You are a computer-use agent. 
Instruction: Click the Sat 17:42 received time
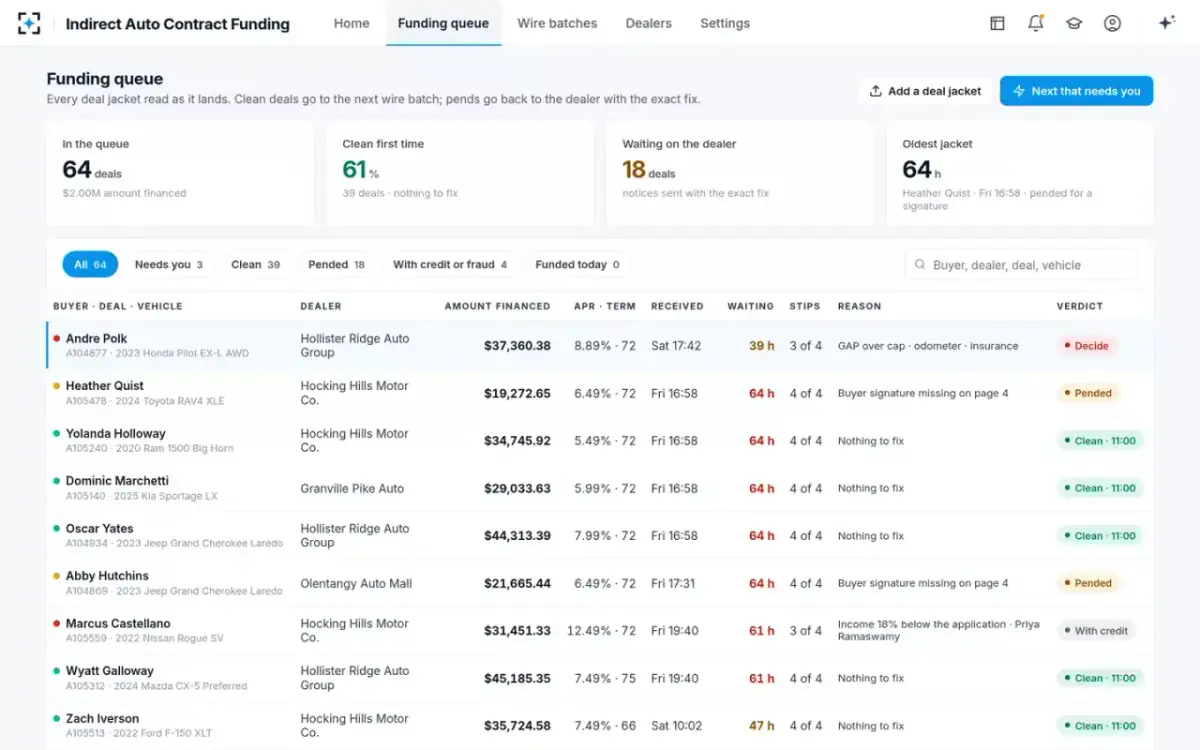click(676, 346)
